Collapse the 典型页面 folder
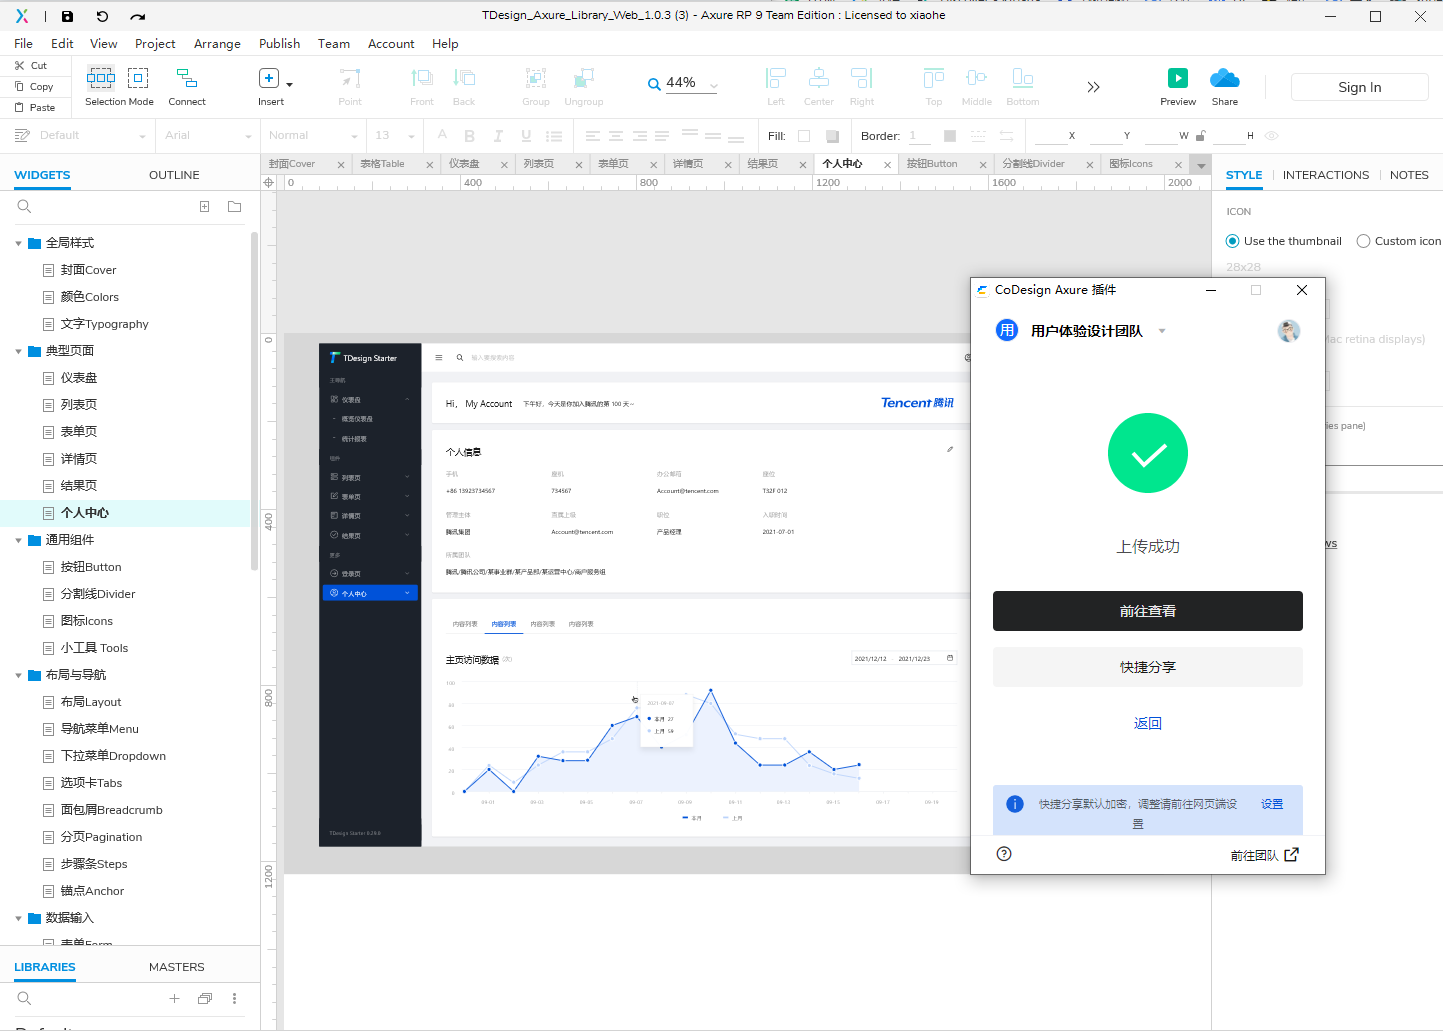1443x1031 pixels. [x=18, y=351]
